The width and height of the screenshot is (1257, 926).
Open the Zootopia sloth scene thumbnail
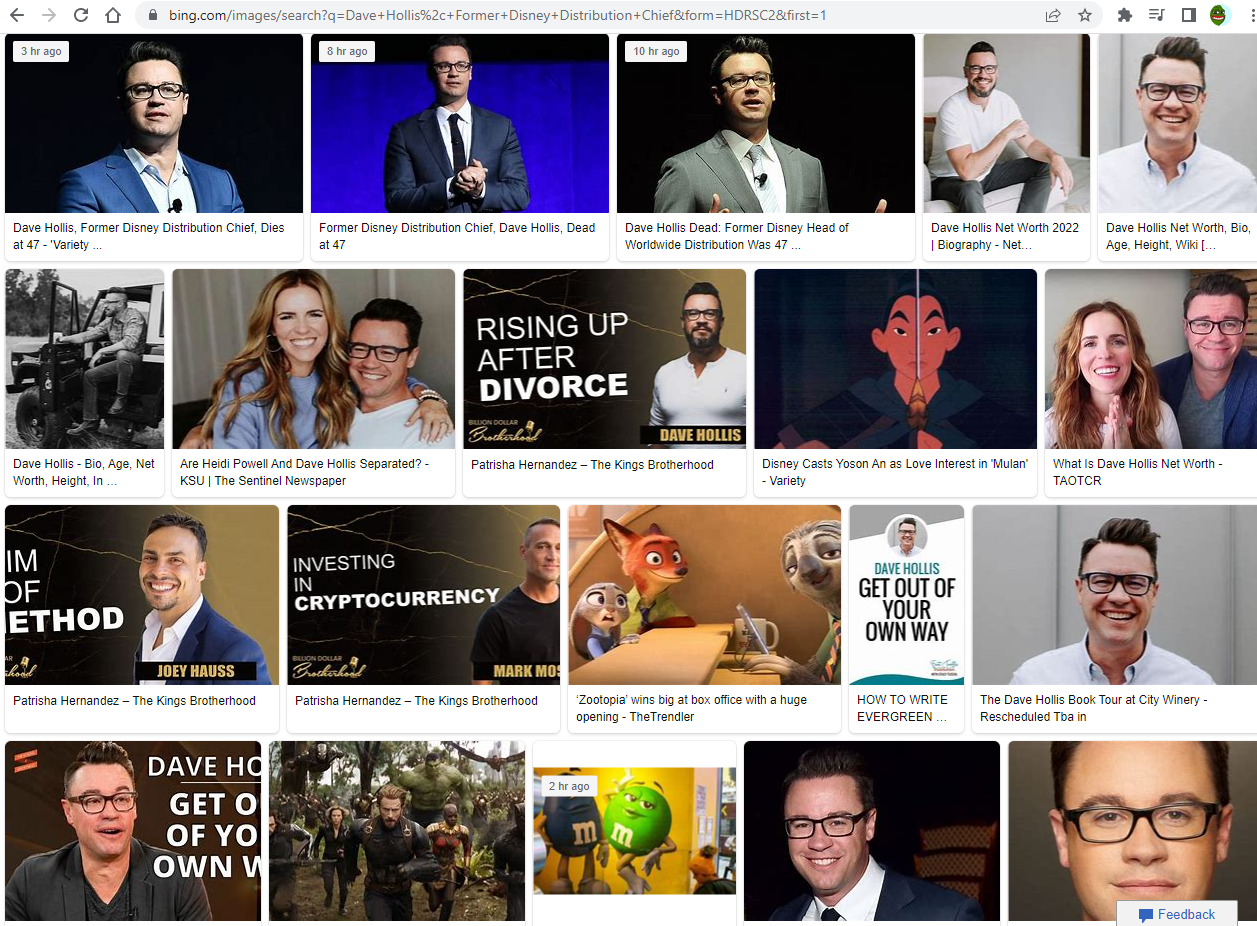[704, 595]
